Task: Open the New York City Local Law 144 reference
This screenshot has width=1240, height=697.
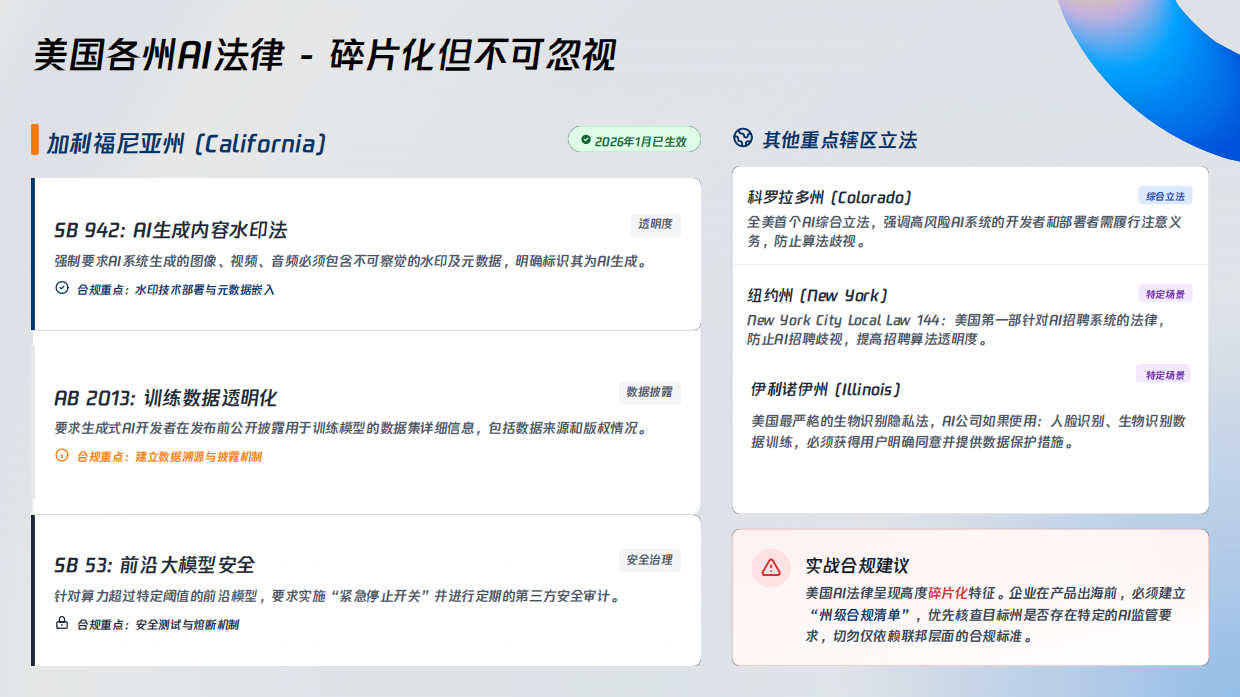Action: (874, 320)
